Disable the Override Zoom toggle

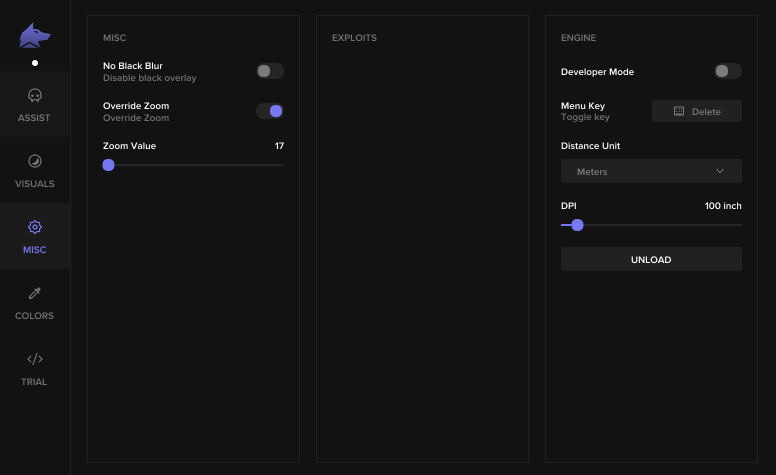pyautogui.click(x=269, y=111)
